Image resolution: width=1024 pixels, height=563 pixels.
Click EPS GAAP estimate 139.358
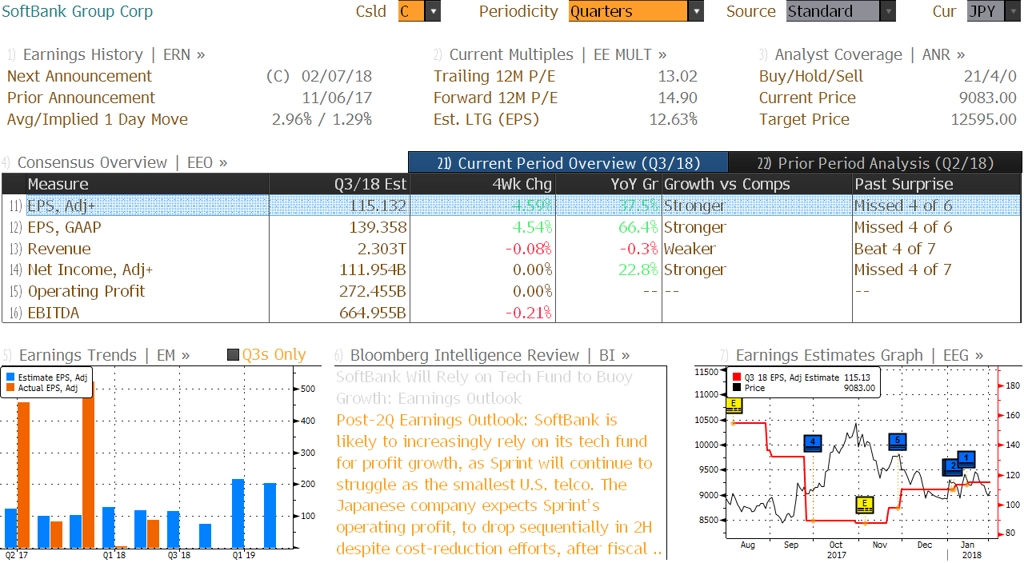point(377,227)
